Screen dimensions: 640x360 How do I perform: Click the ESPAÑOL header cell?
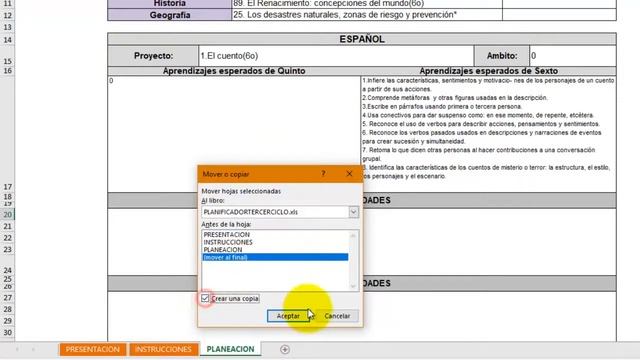click(362, 39)
